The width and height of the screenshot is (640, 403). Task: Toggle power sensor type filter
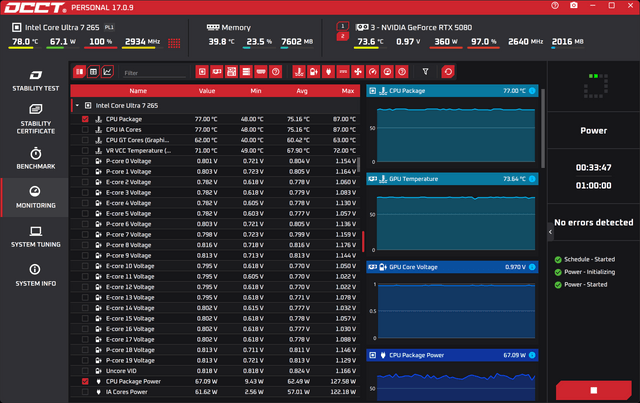329,72
